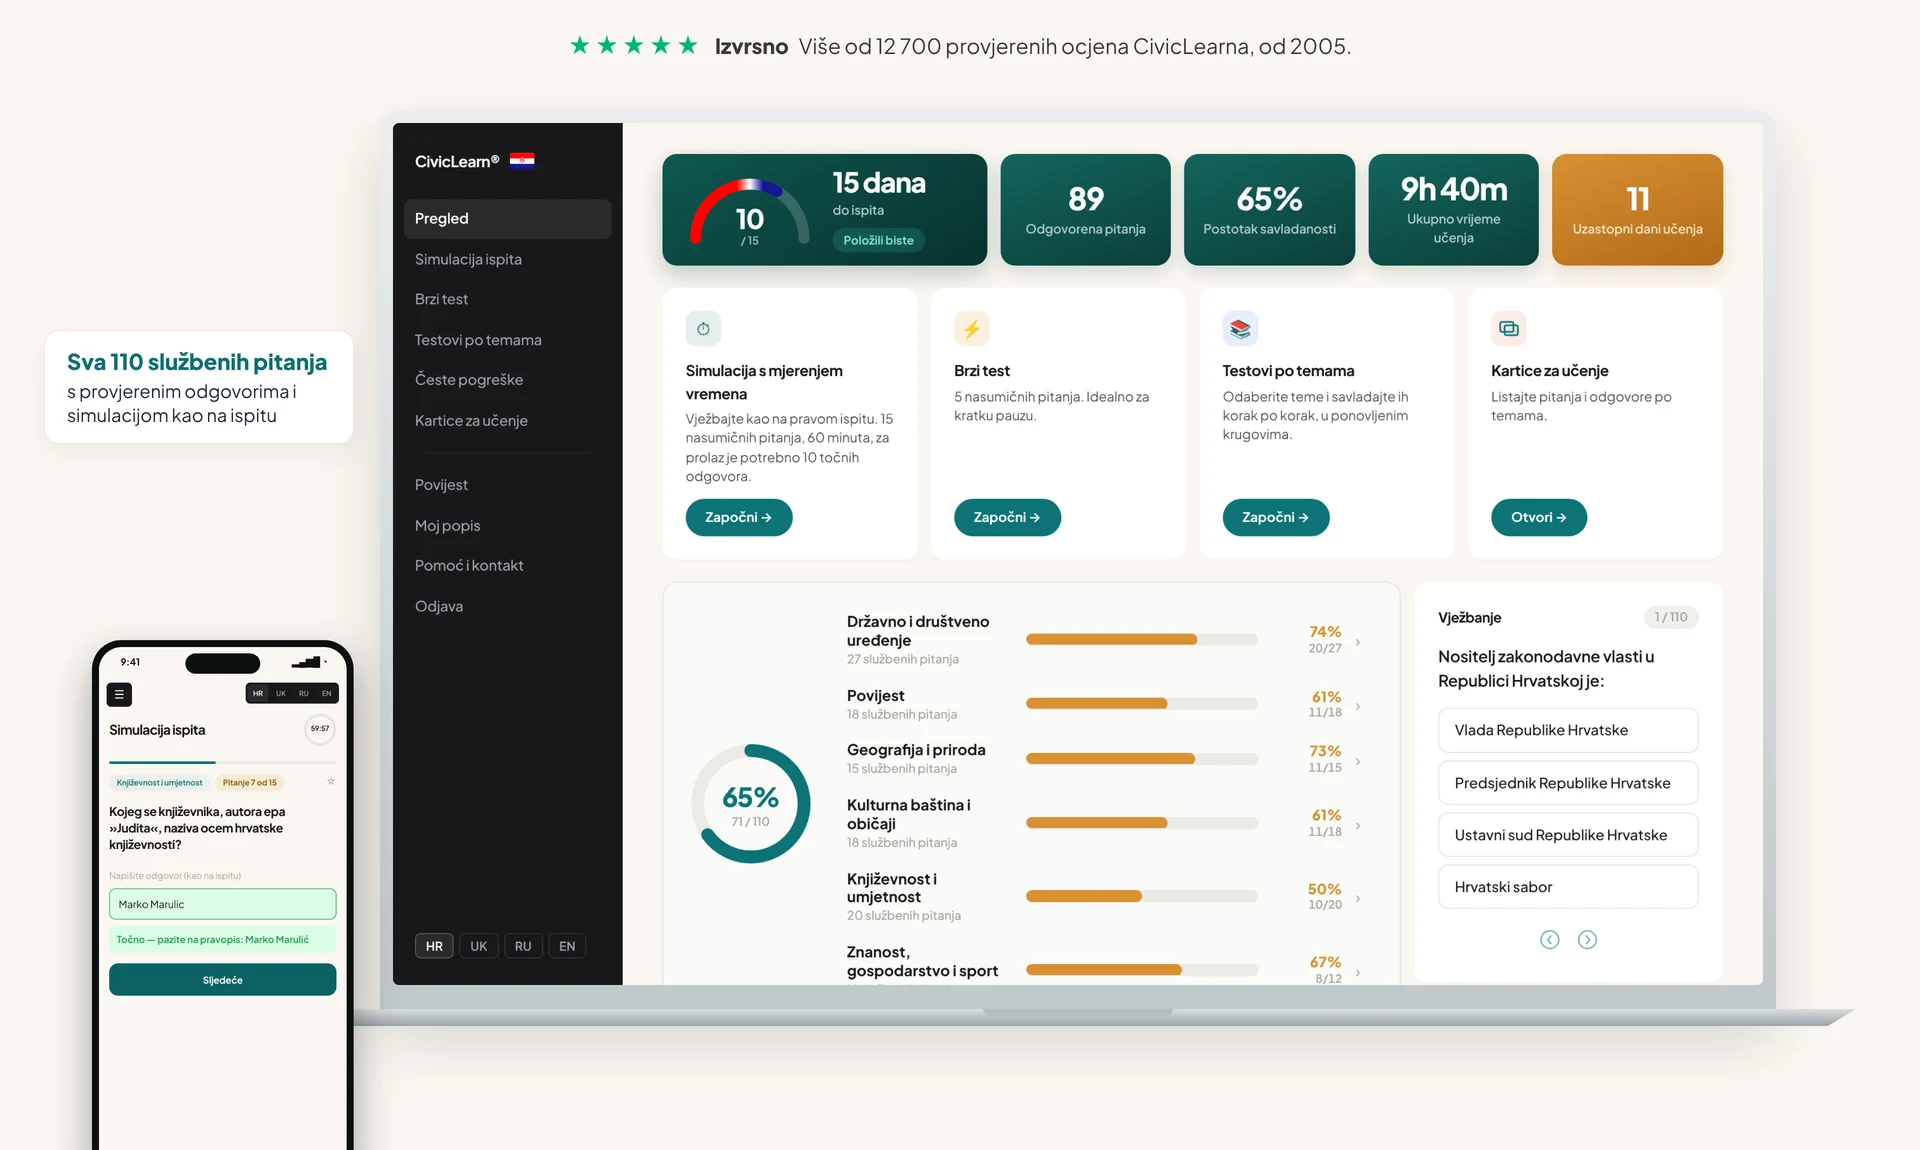Choose answer Predsjednik Republike Hrvatske

pyautogui.click(x=1568, y=783)
